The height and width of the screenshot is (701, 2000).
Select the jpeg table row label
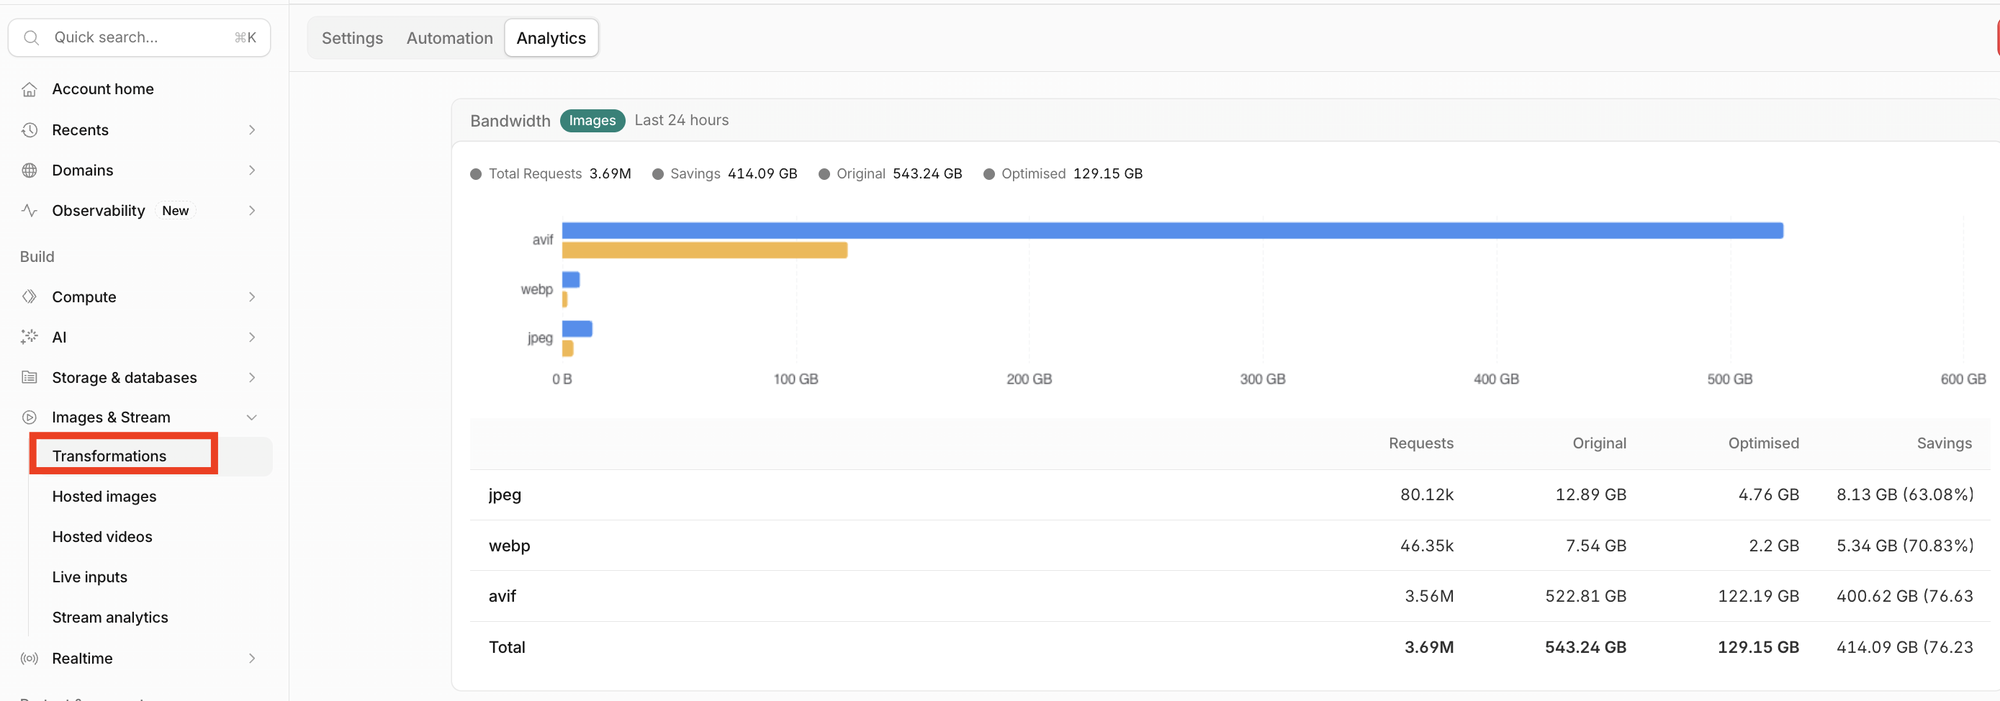505,495
